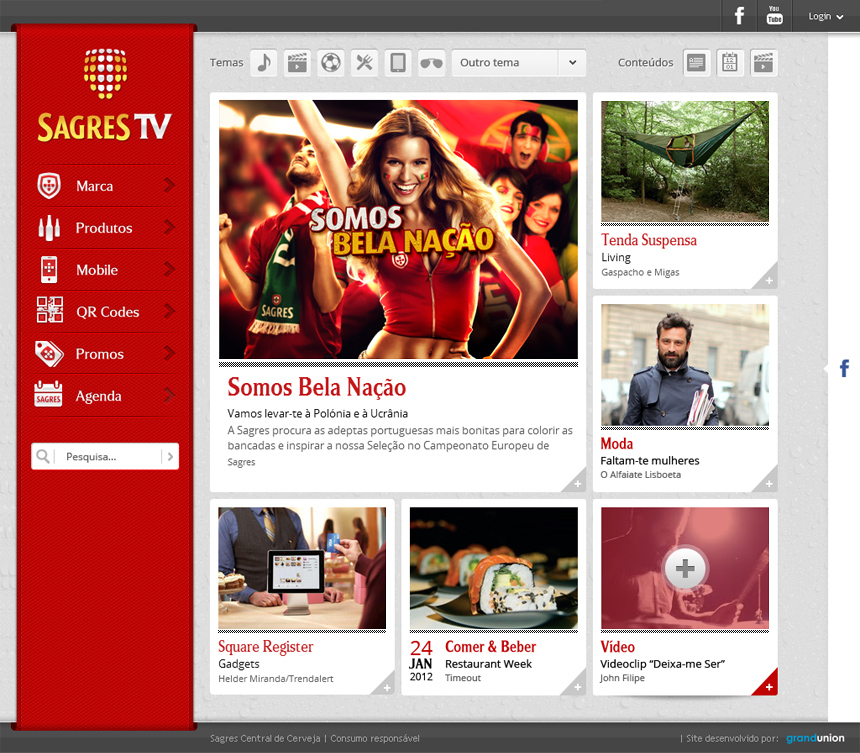Open the Facebook side tab

coord(844,368)
